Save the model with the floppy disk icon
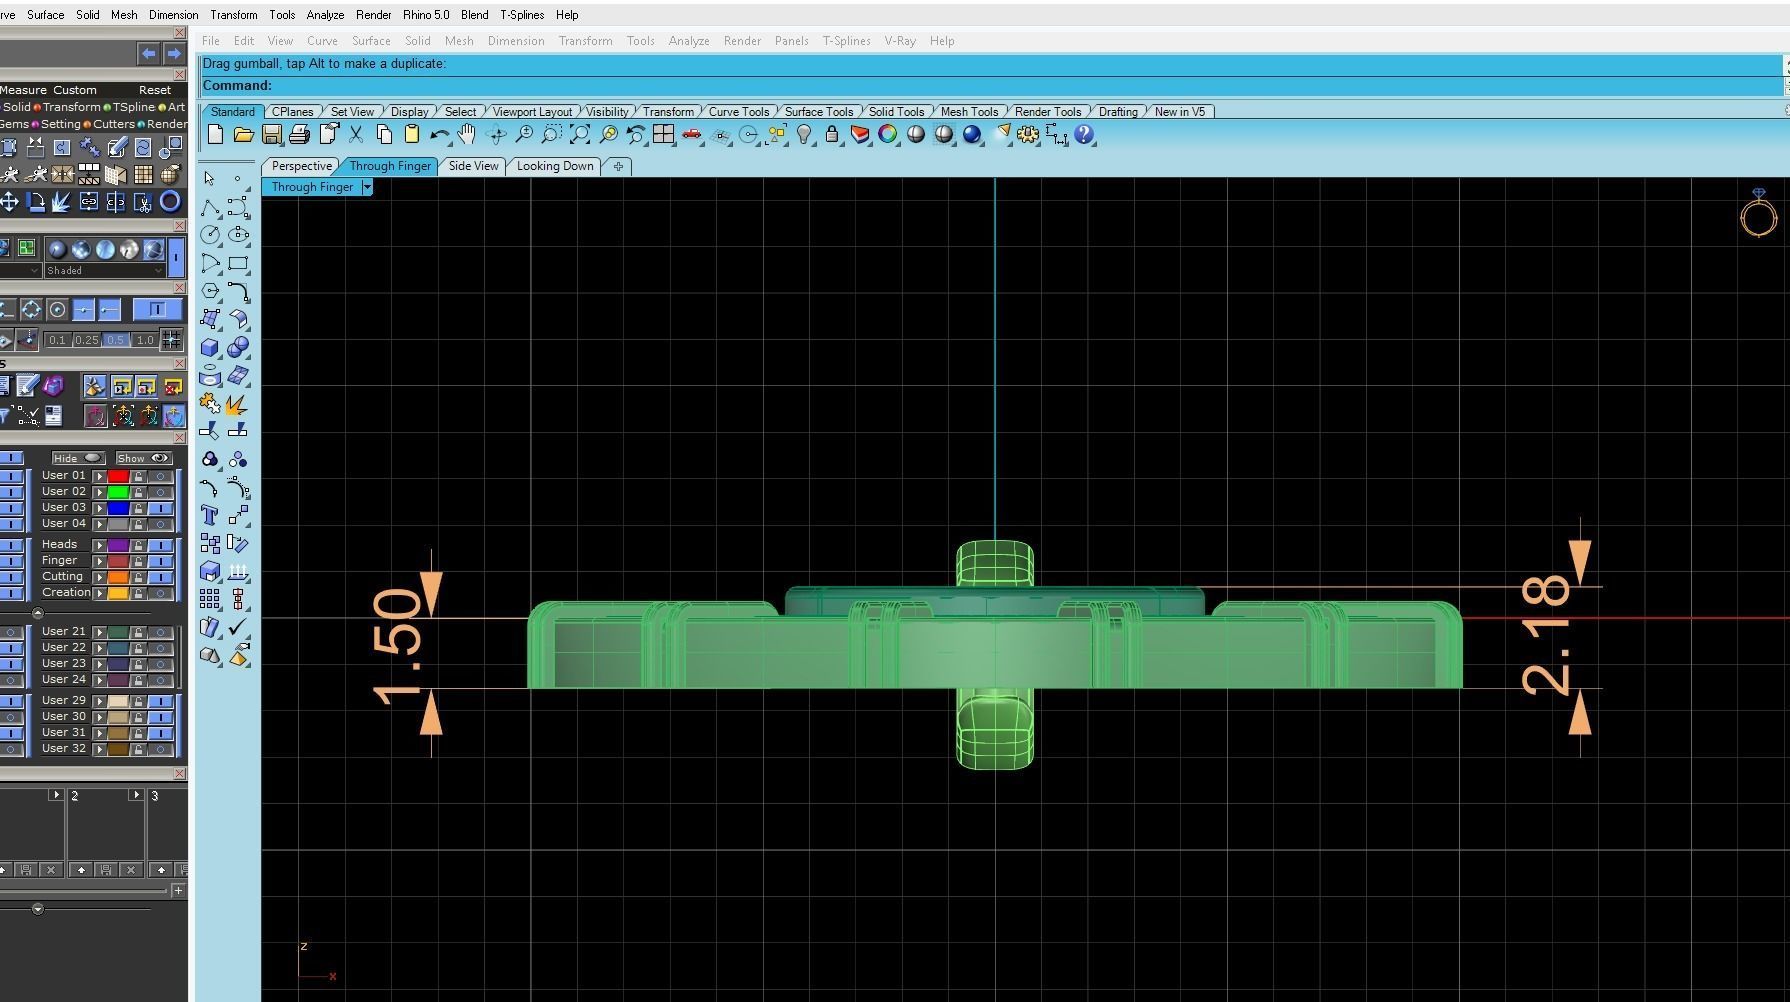Screen dimensions: 1790x1002 click(x=271, y=135)
